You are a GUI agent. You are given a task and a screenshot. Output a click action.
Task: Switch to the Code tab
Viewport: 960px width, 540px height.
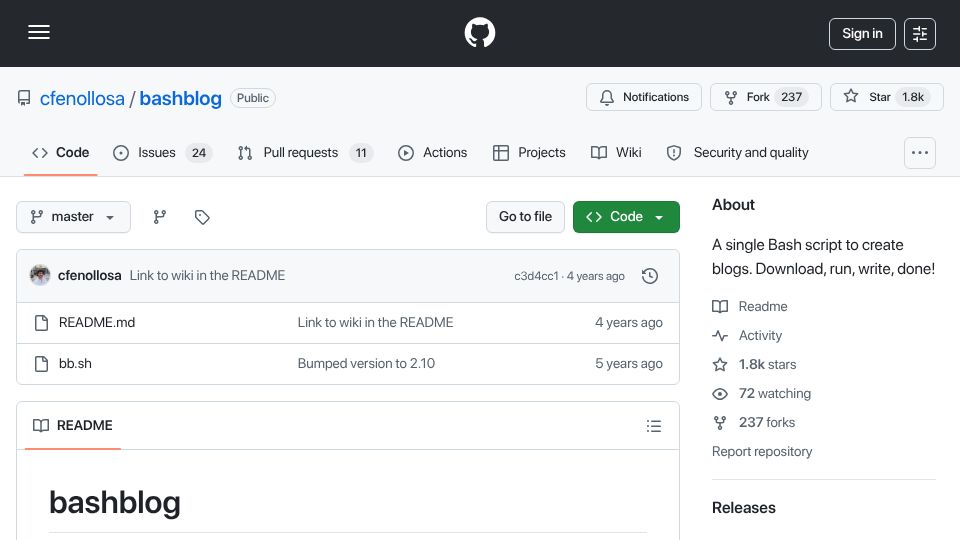coord(61,152)
